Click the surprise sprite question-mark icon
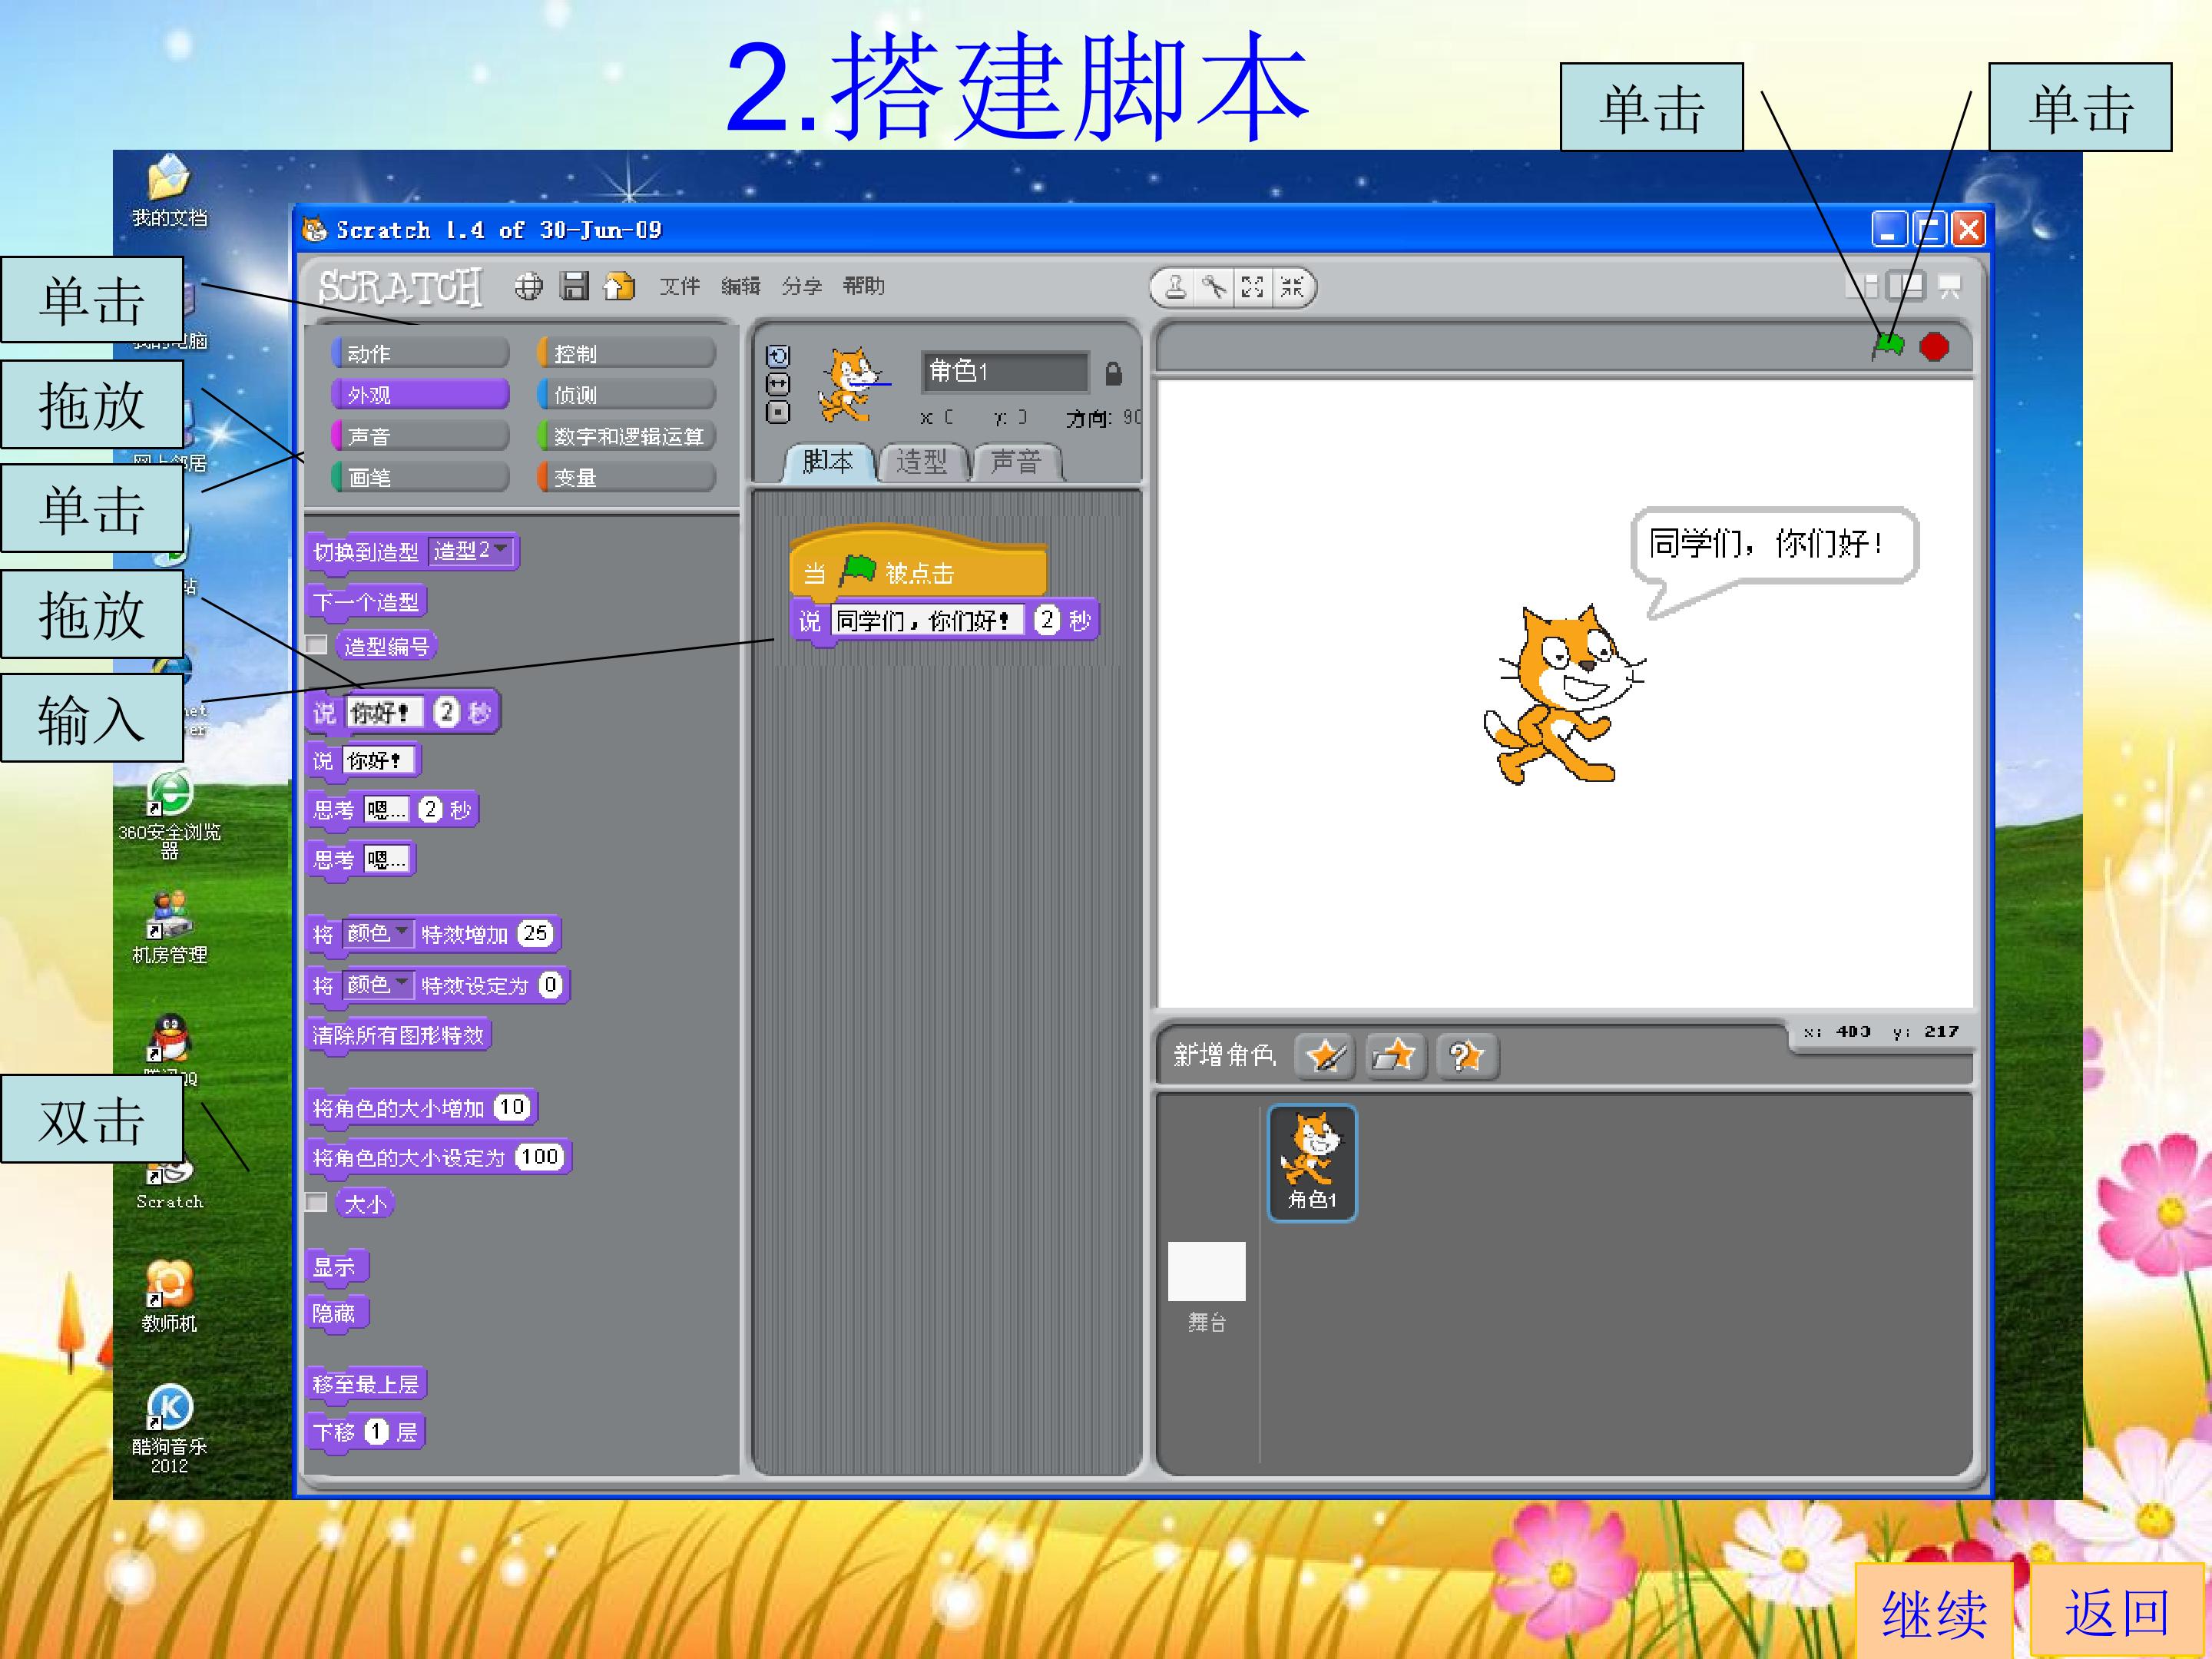Image resolution: width=2212 pixels, height=1659 pixels. (x=1466, y=1055)
